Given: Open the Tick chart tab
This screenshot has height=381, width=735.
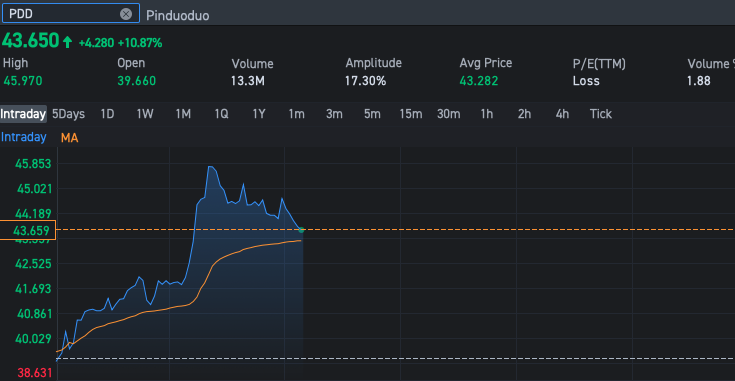Looking at the screenshot, I should tap(600, 114).
